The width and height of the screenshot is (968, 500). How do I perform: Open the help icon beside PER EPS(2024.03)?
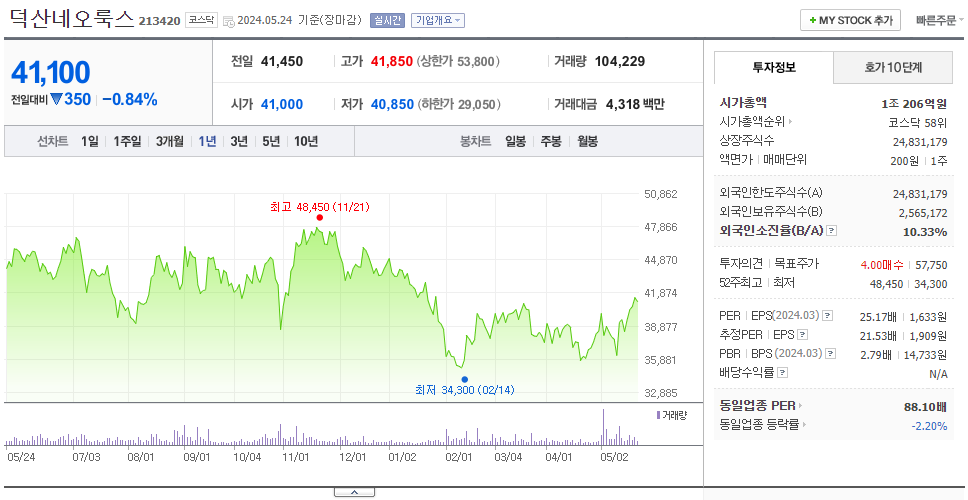(x=828, y=316)
